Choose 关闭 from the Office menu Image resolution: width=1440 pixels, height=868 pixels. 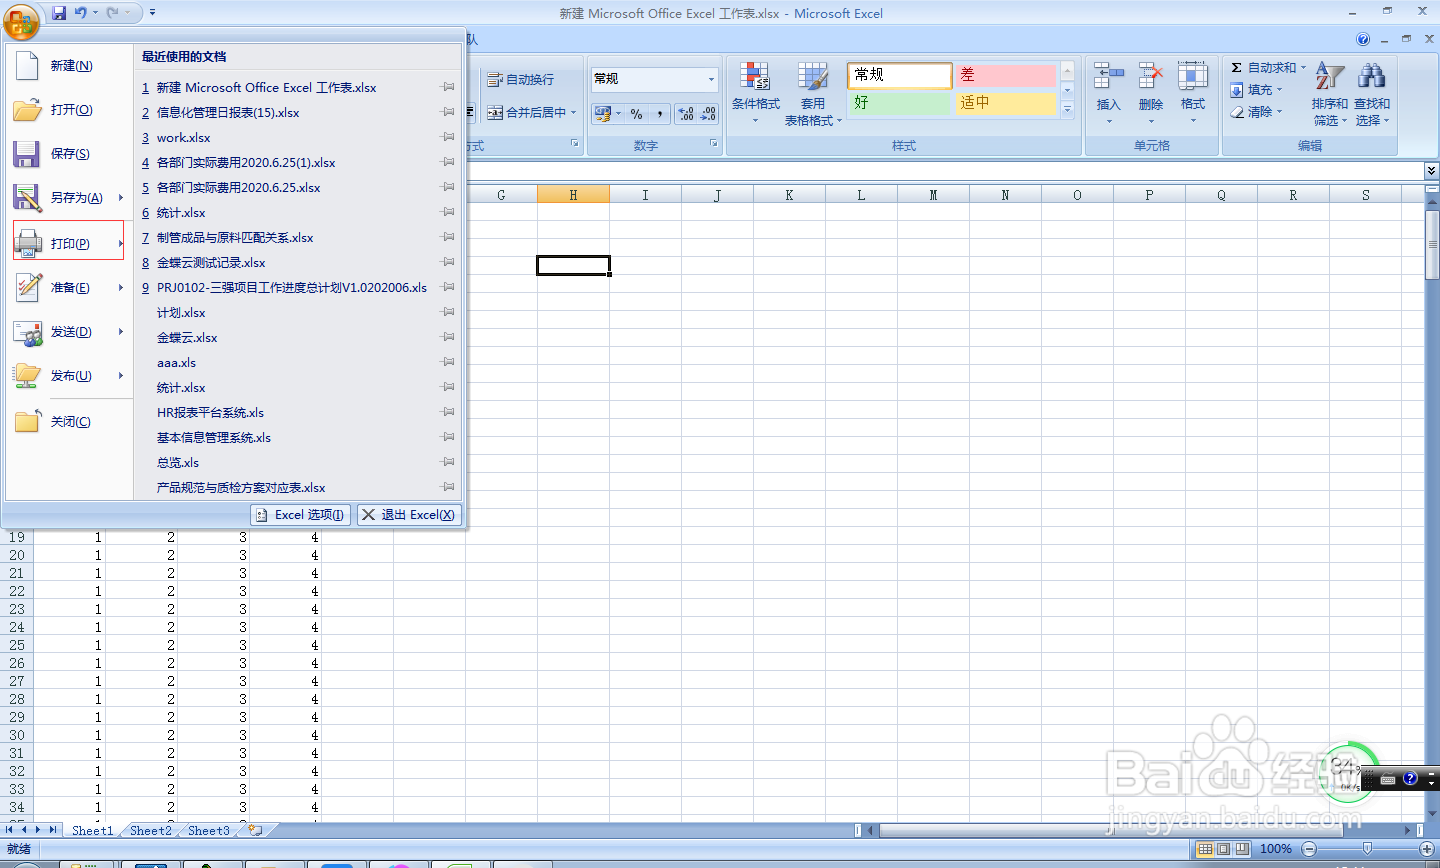click(x=69, y=421)
